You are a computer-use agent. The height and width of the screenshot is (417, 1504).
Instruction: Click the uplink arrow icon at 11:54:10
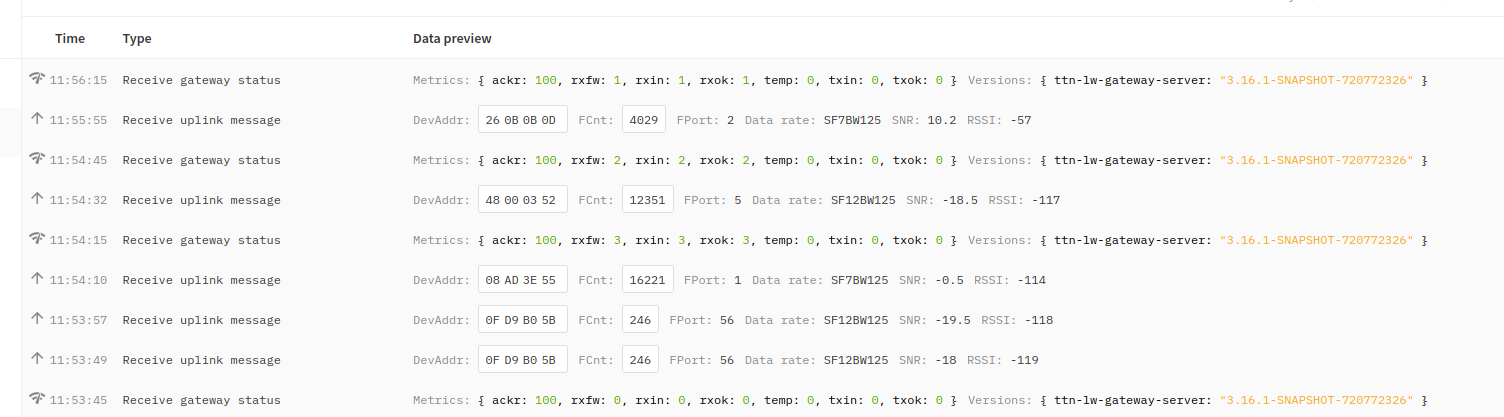[37, 279]
